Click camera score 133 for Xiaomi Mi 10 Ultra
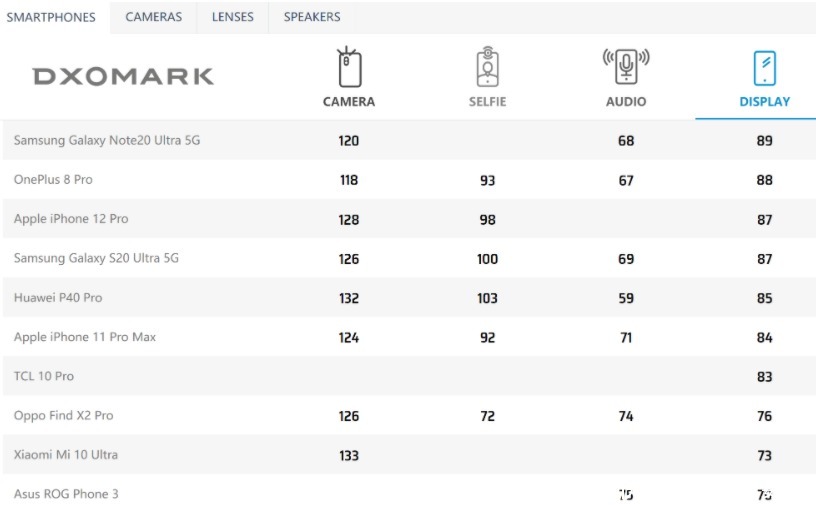 tap(349, 456)
